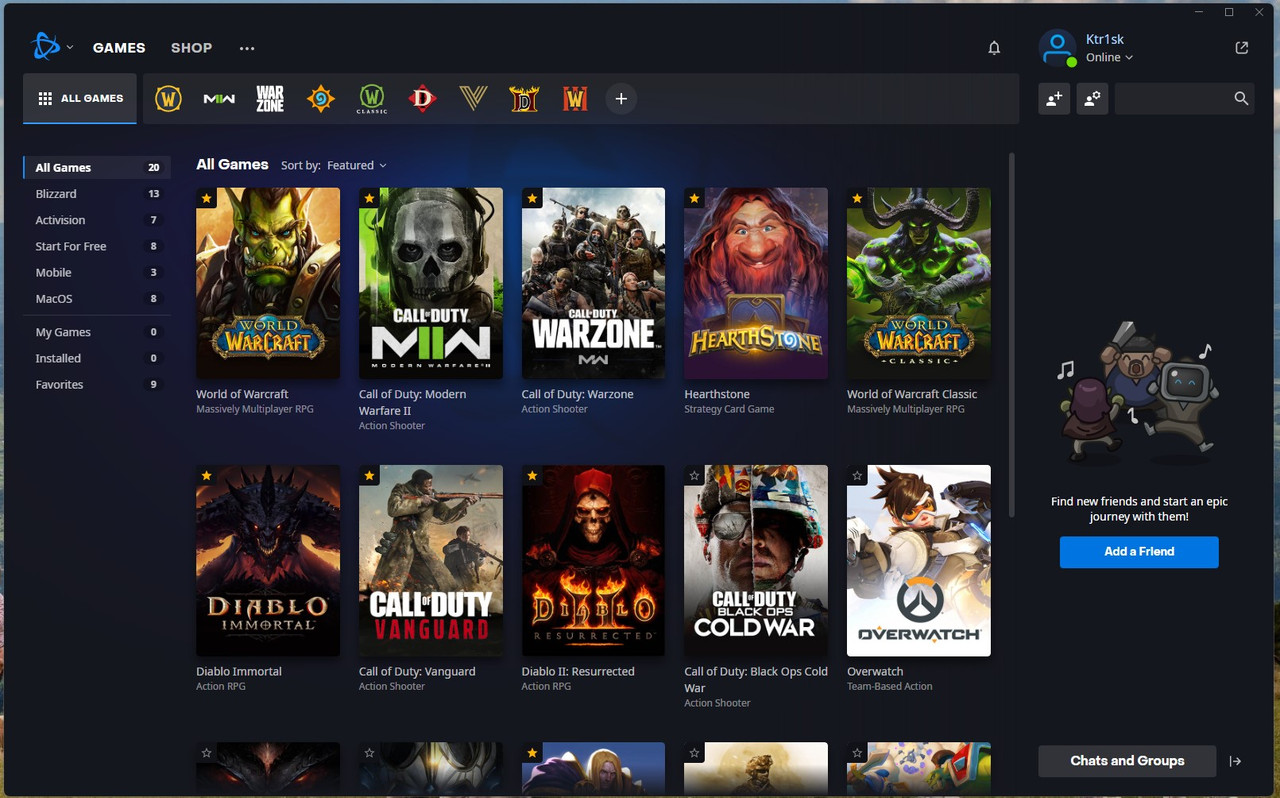The width and height of the screenshot is (1280, 798).
Task: Click the games list vertical scrollbar
Action: (x=1012, y=335)
